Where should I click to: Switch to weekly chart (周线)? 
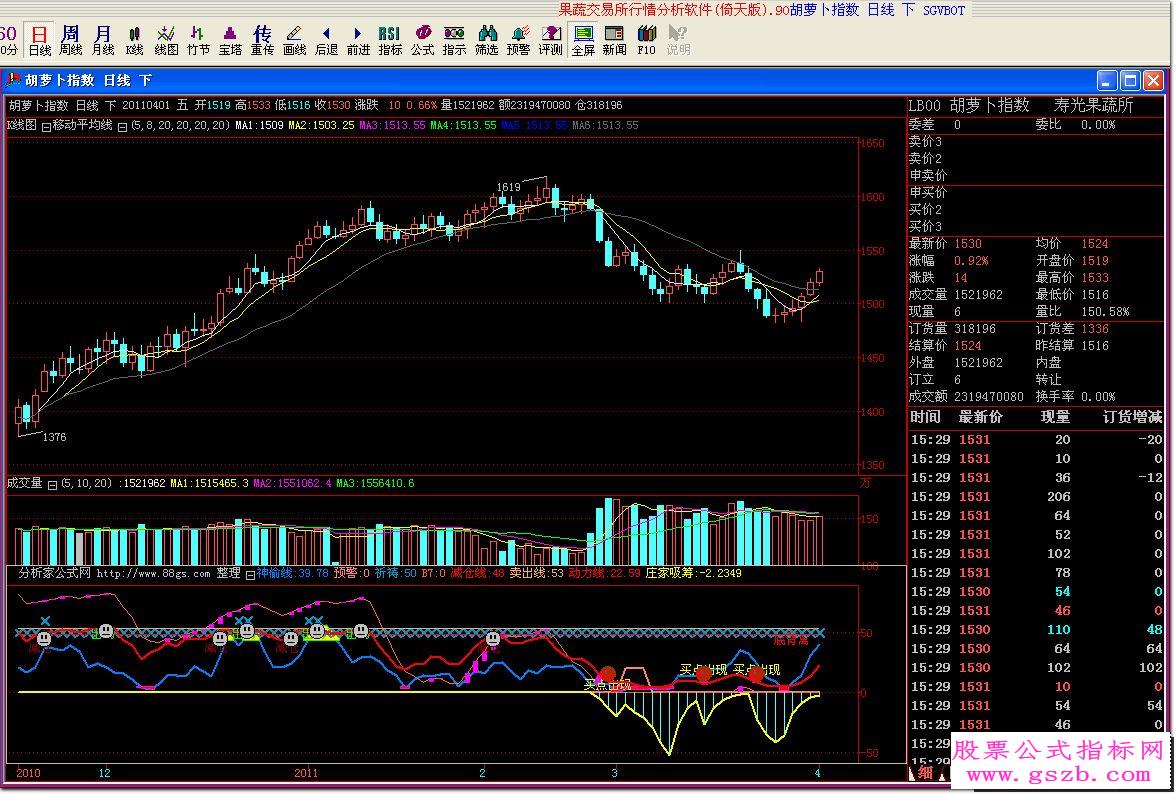[x=70, y=40]
